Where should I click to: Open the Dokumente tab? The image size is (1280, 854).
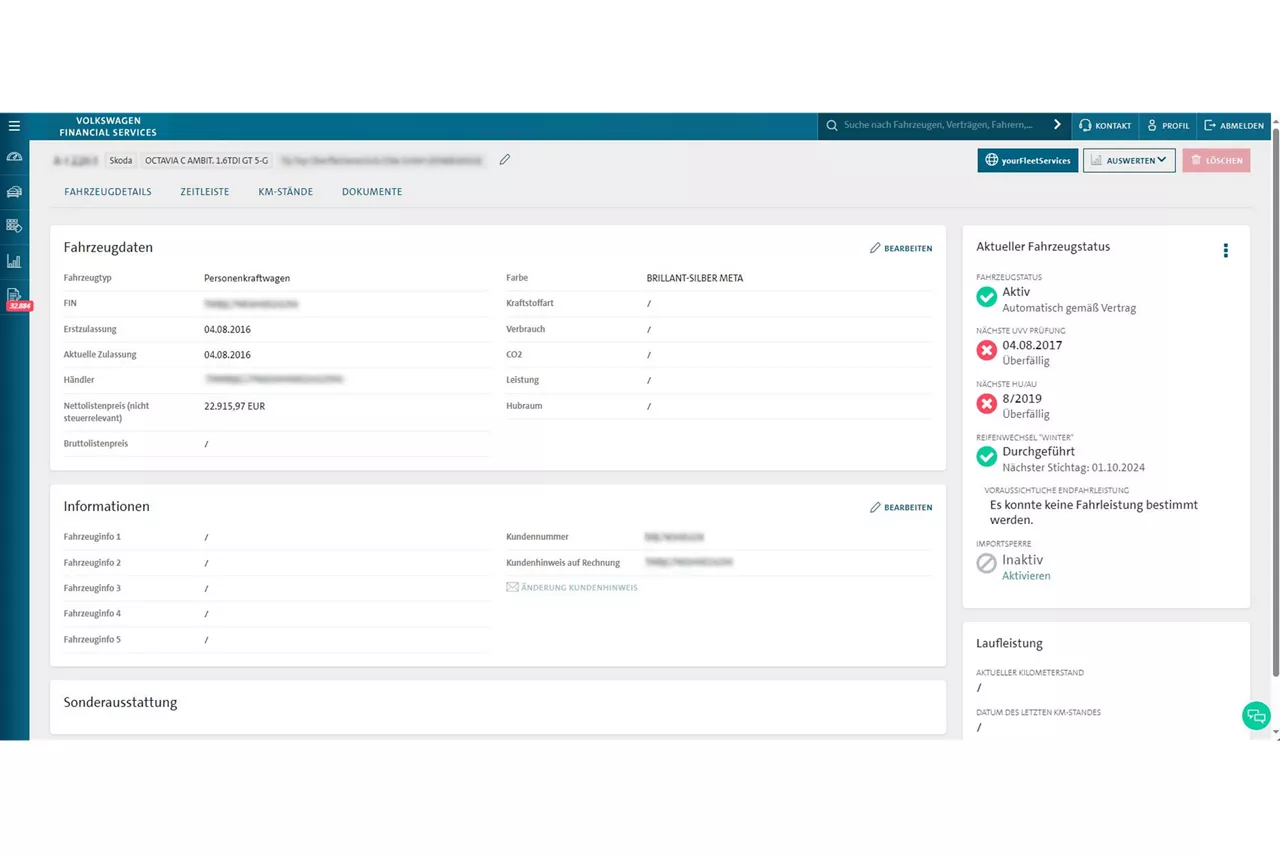coord(372,192)
